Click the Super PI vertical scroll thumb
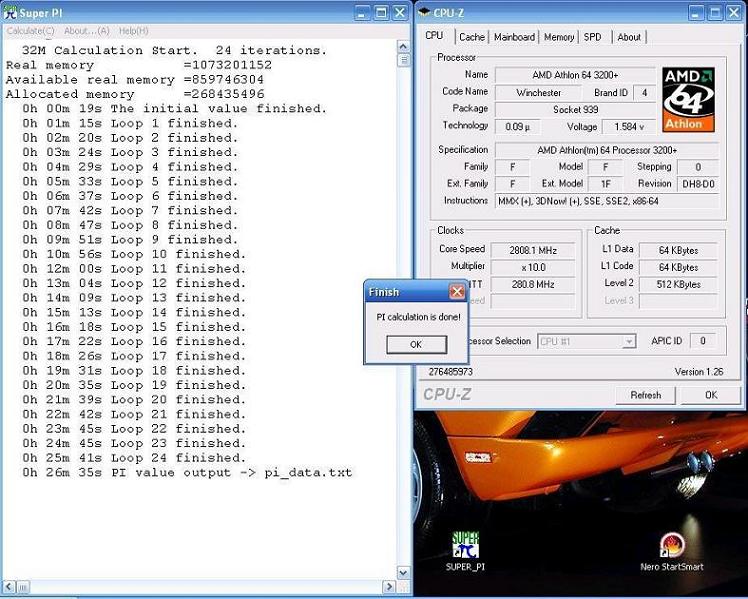 (404, 60)
